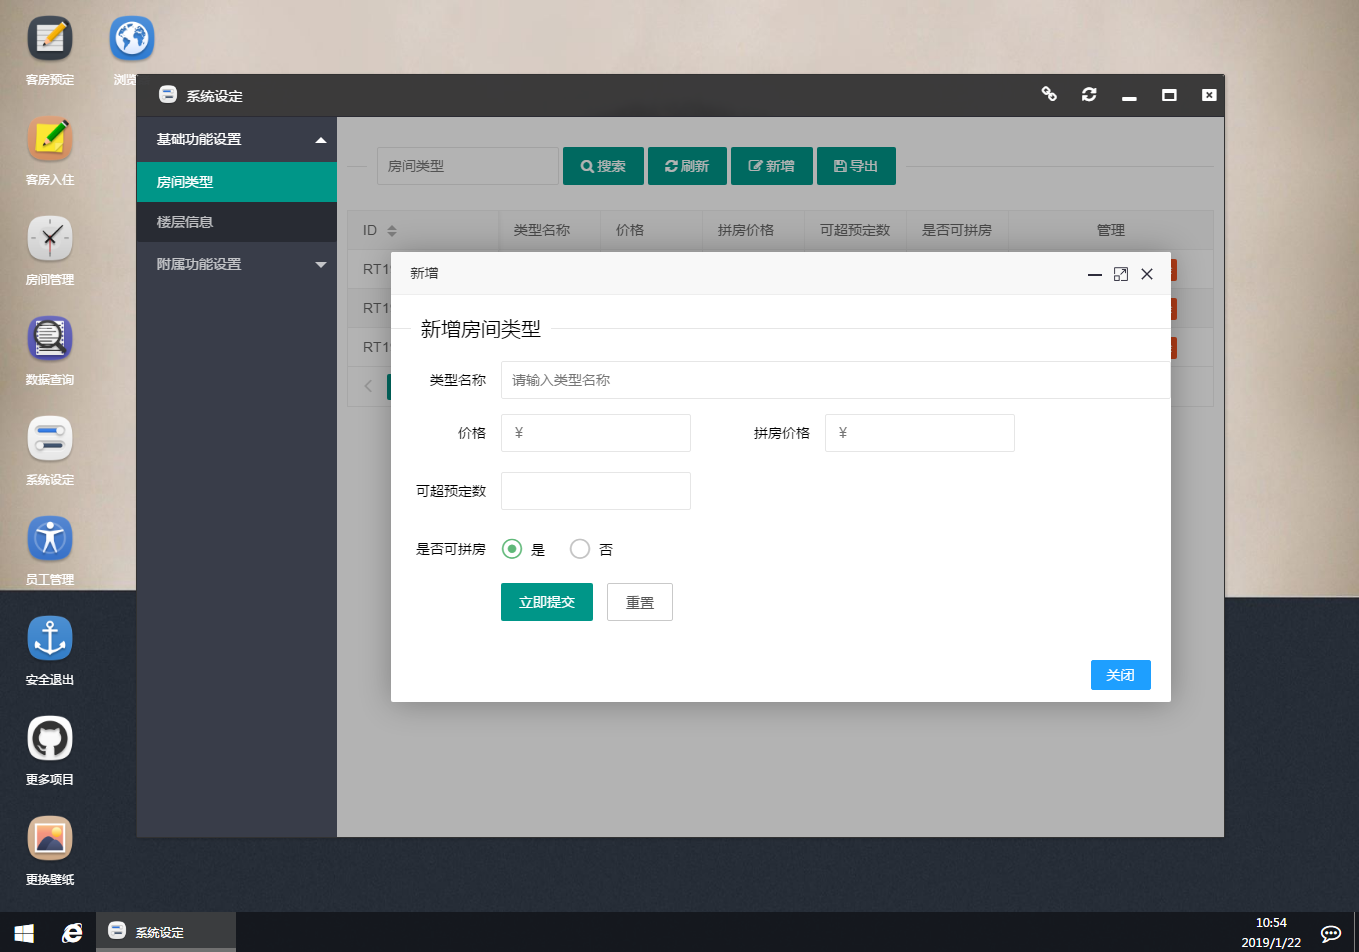Click the 导出 toolbar button
Viewport: 1359px width, 952px height.
coord(856,166)
